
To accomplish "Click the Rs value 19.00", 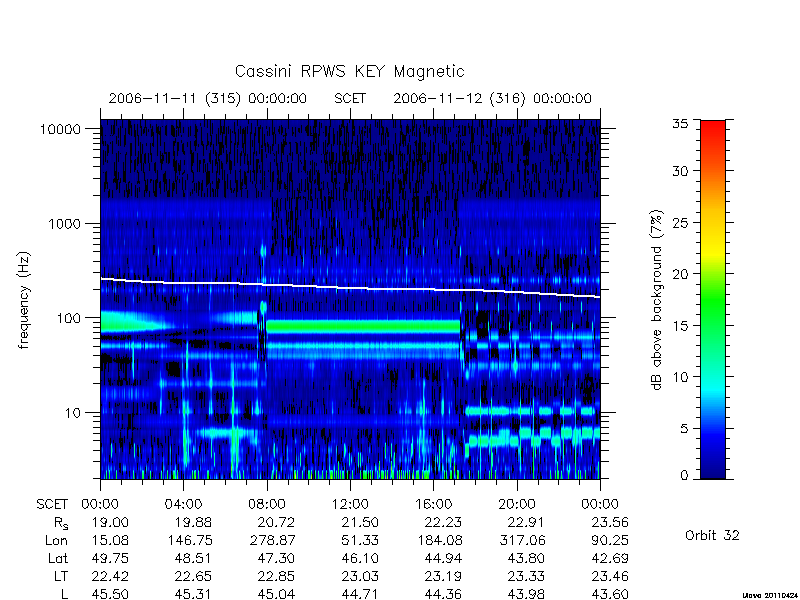I will click(110, 523).
